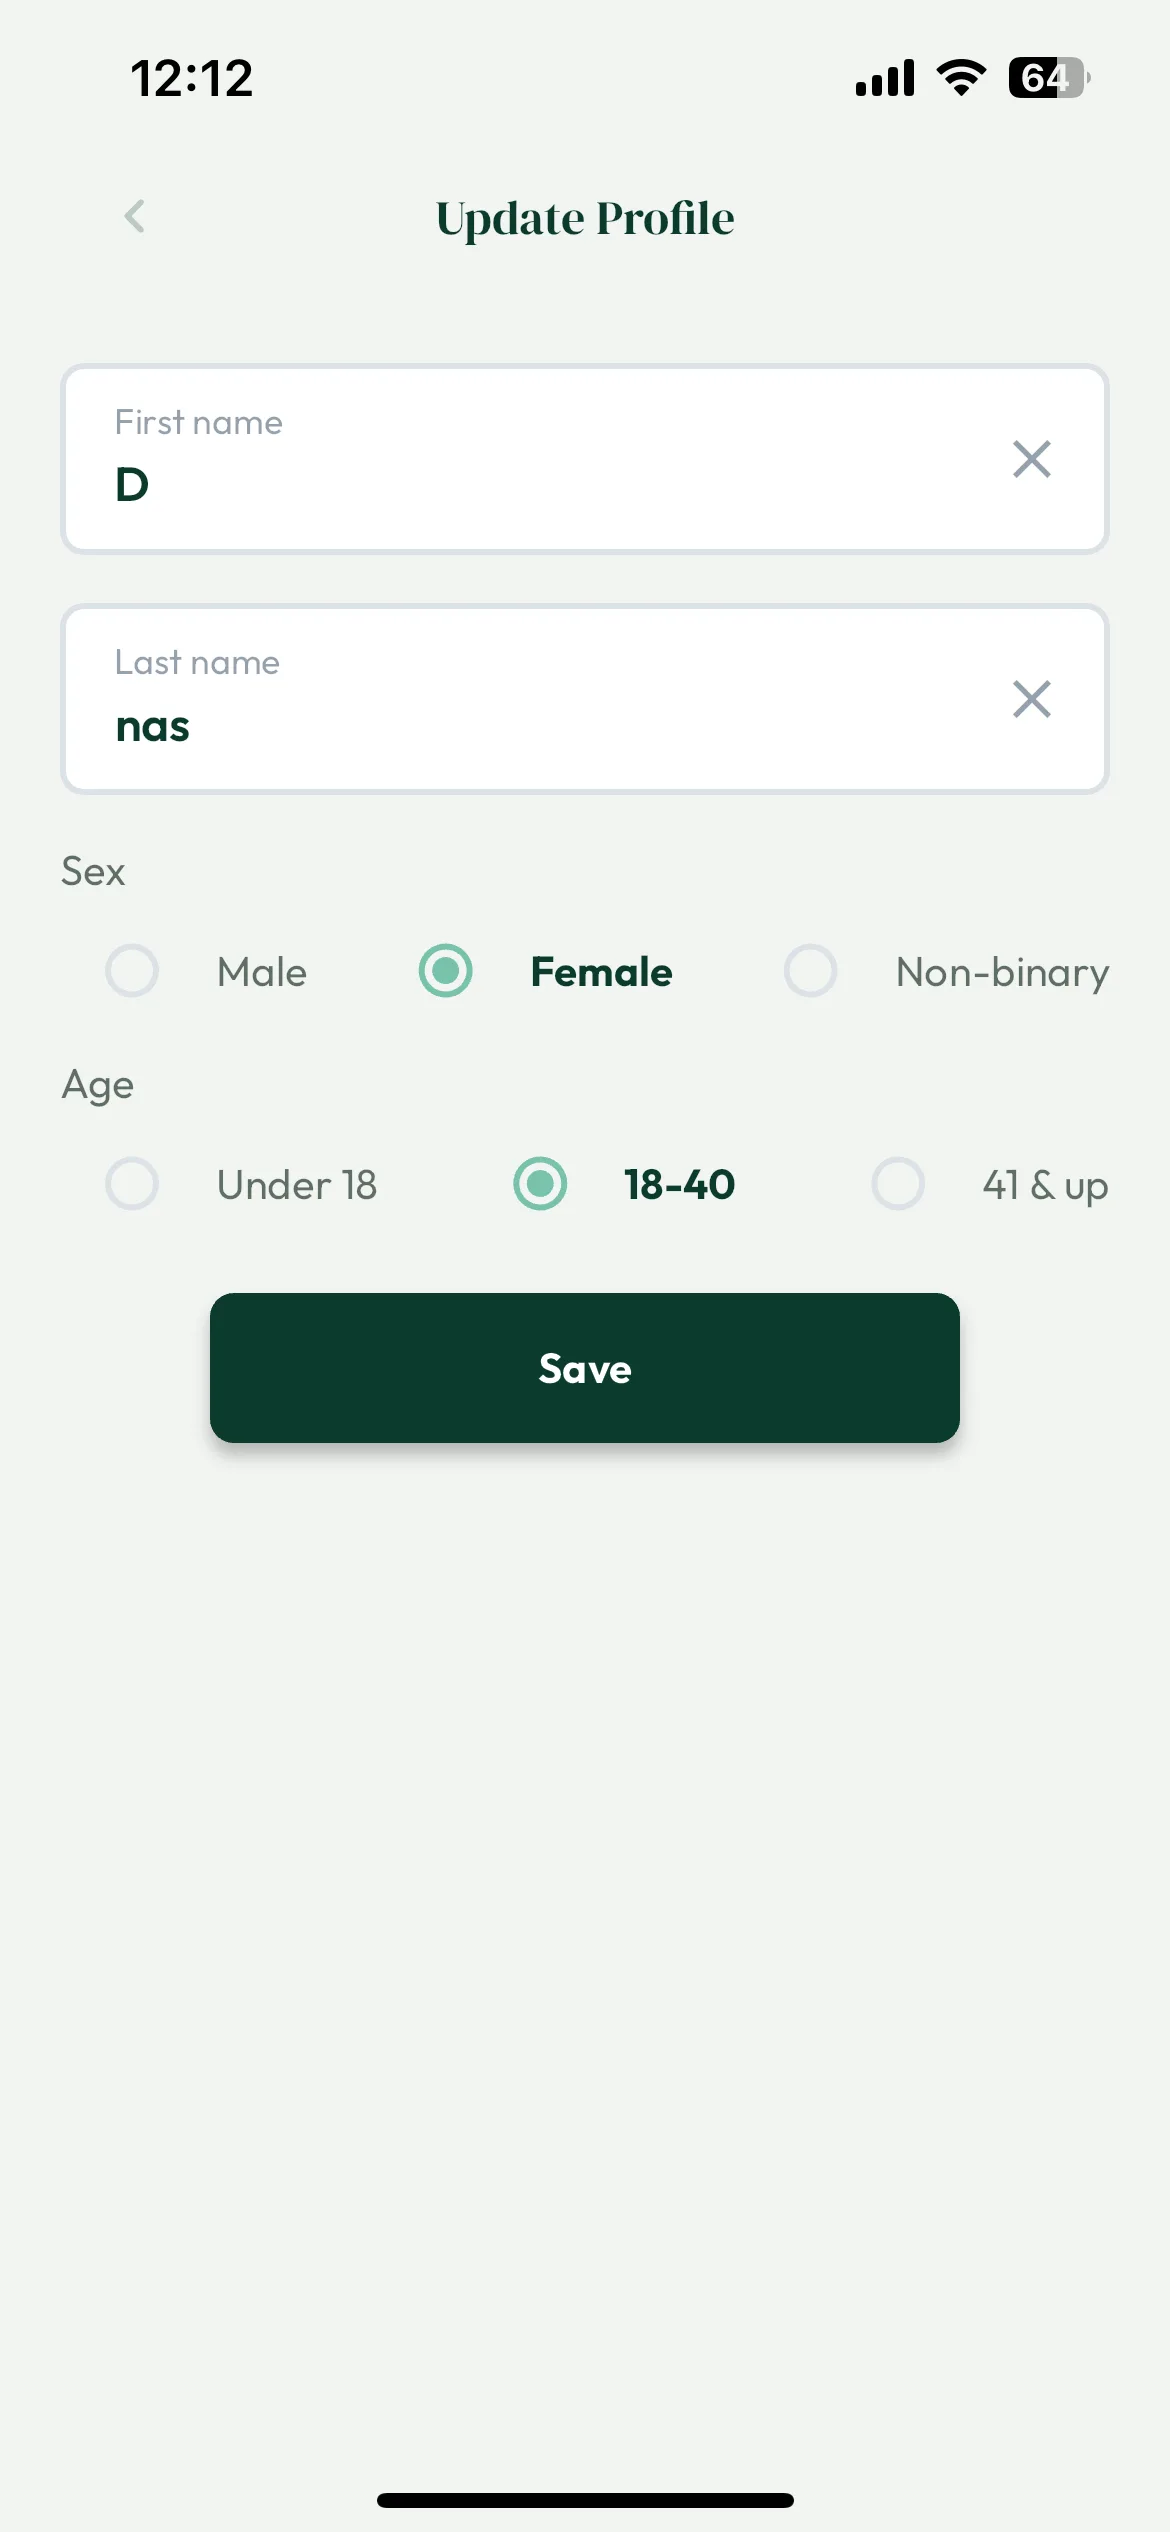This screenshot has height=2532, width=1170.
Task: Choose the 41 & up age option
Action: click(x=898, y=1184)
